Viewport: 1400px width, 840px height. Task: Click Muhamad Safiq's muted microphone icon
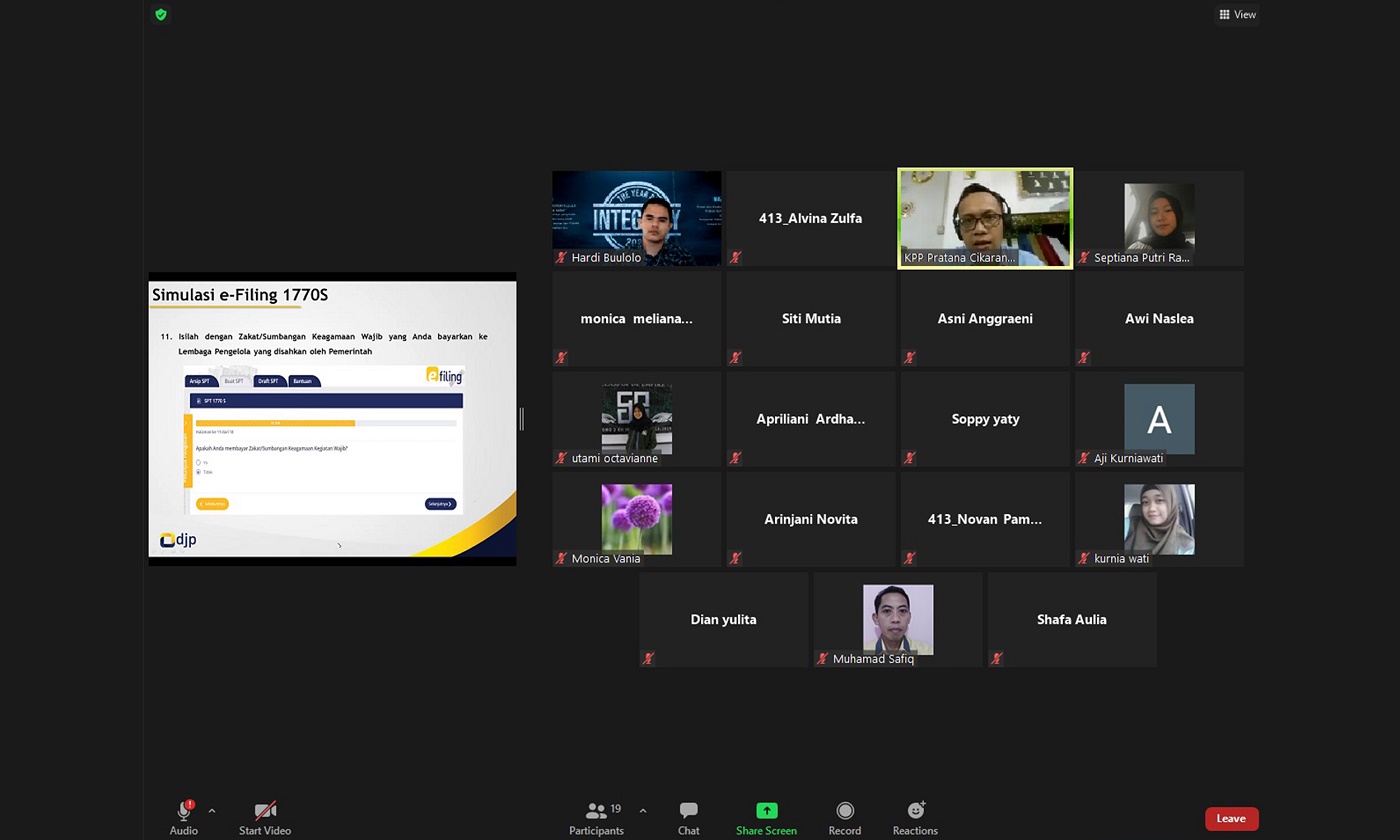tap(822, 659)
